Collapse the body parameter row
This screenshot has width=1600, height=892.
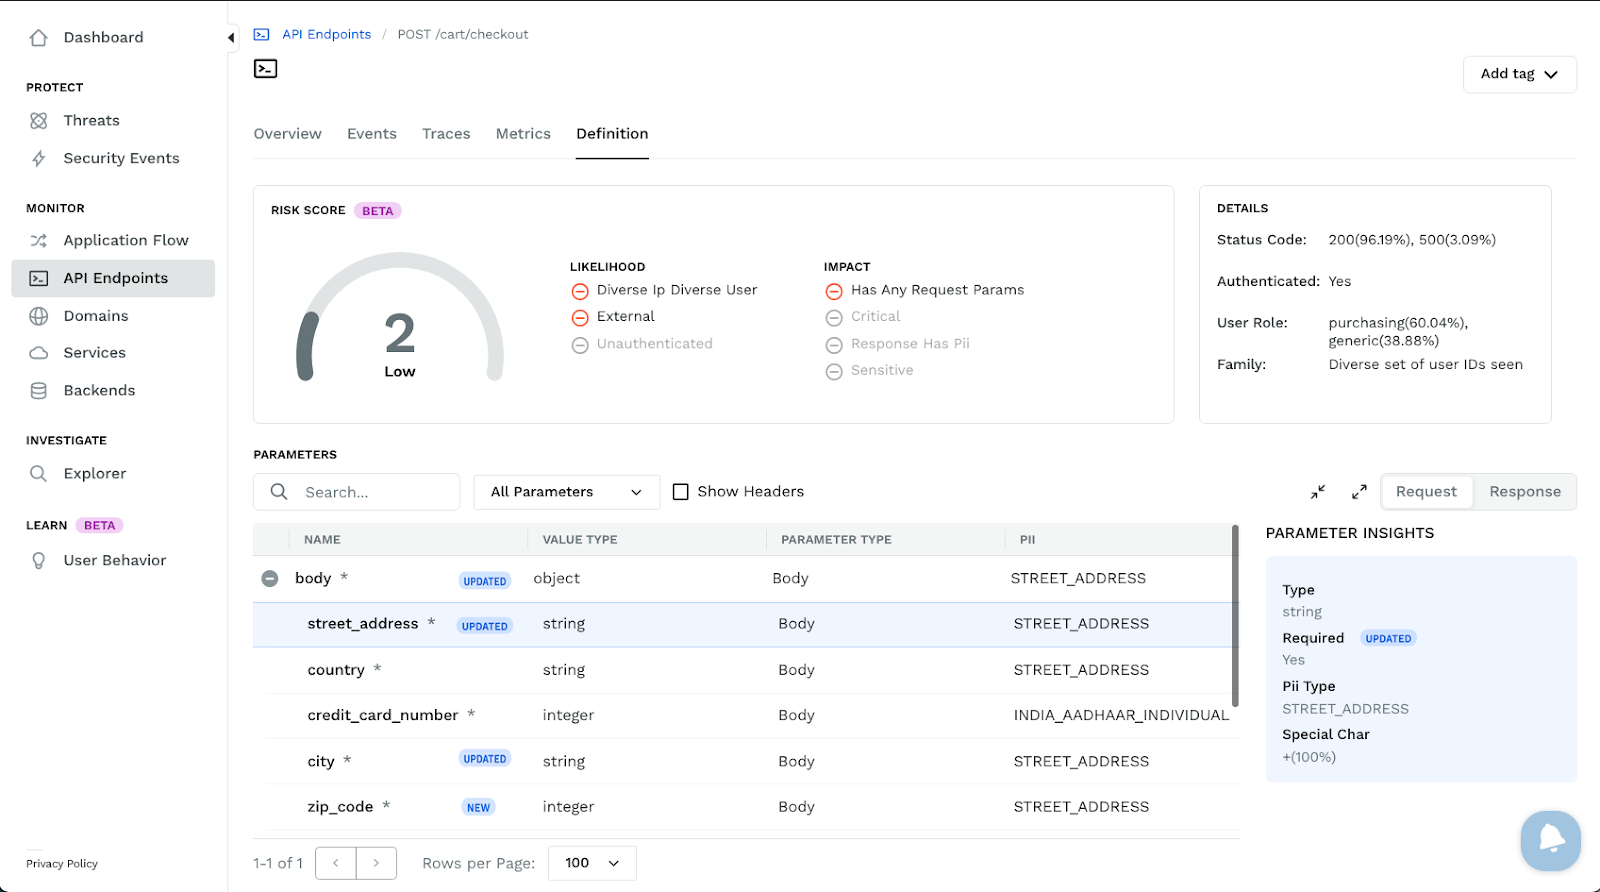tap(270, 579)
